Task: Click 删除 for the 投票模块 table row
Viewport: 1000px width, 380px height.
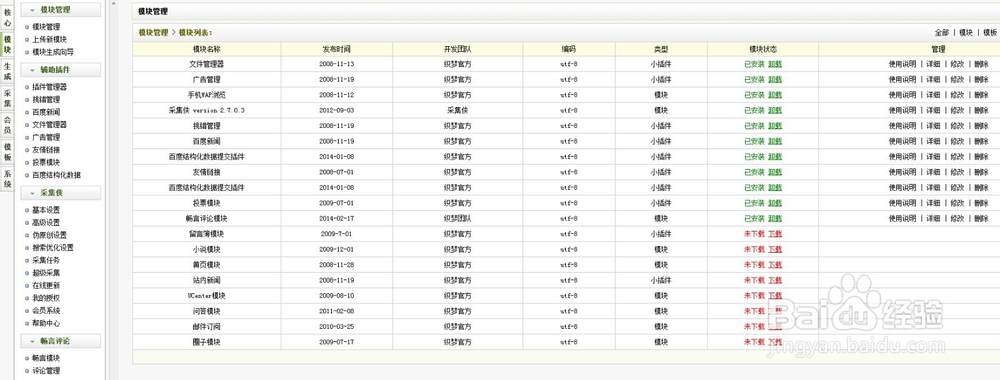Action: [x=981, y=203]
